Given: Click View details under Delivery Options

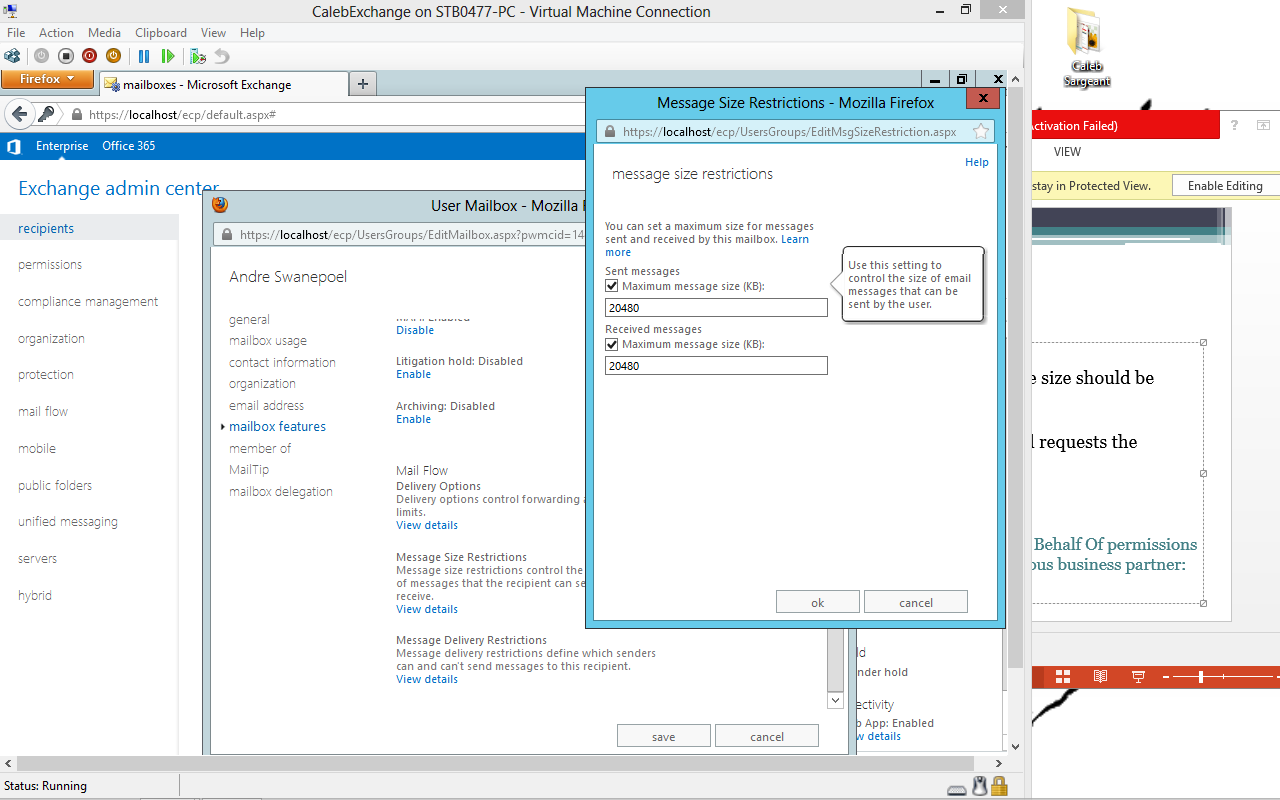Looking at the screenshot, I should coord(427,525).
